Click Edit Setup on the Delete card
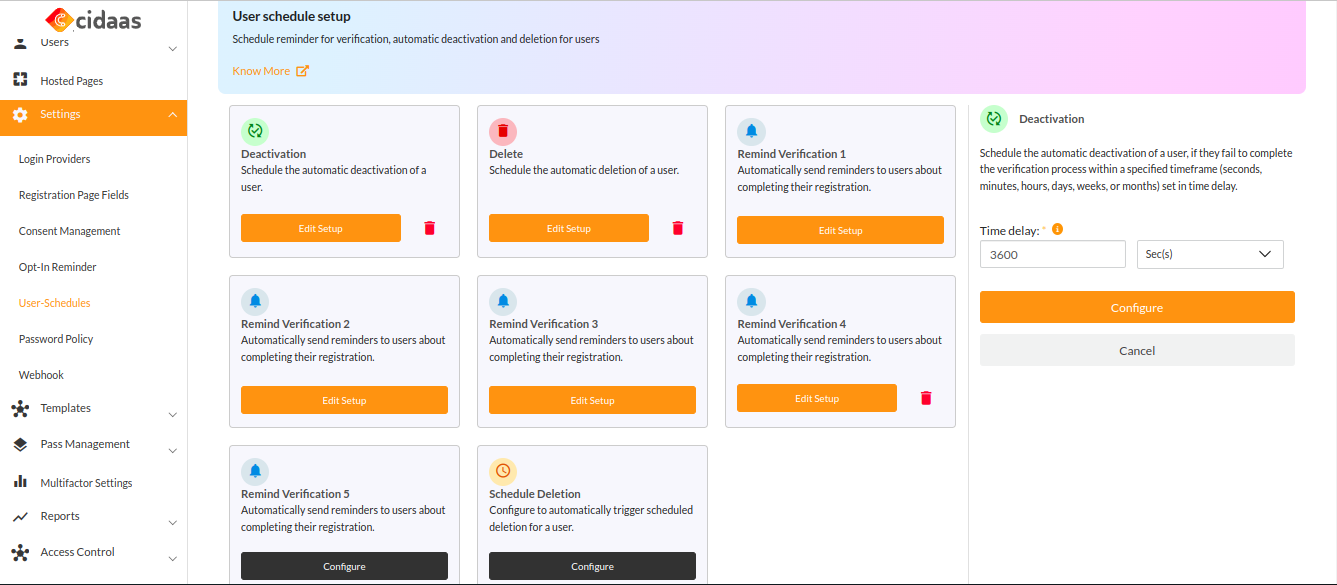This screenshot has height=585, width=1337. pos(568,227)
